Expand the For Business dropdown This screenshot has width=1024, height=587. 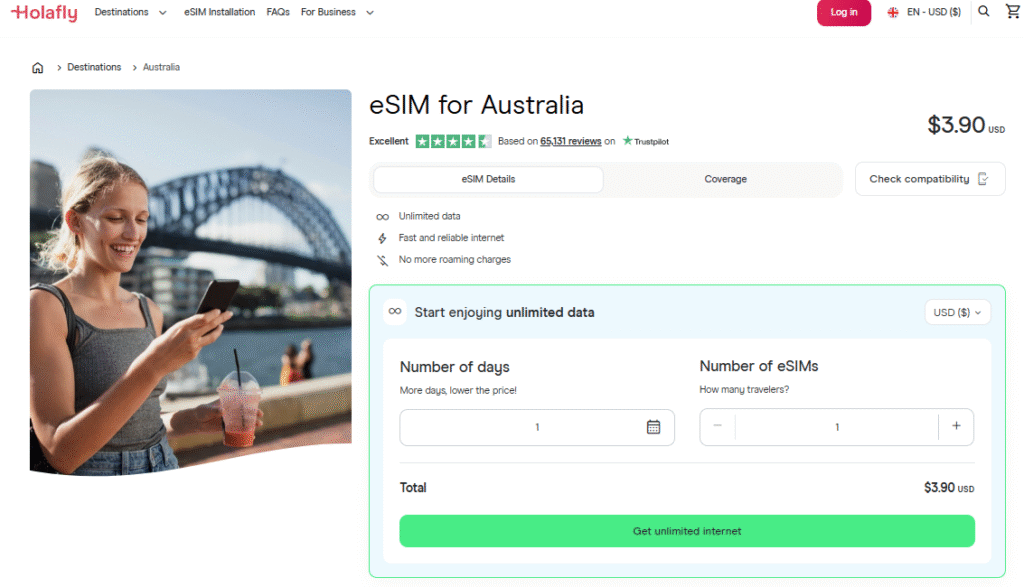click(337, 11)
